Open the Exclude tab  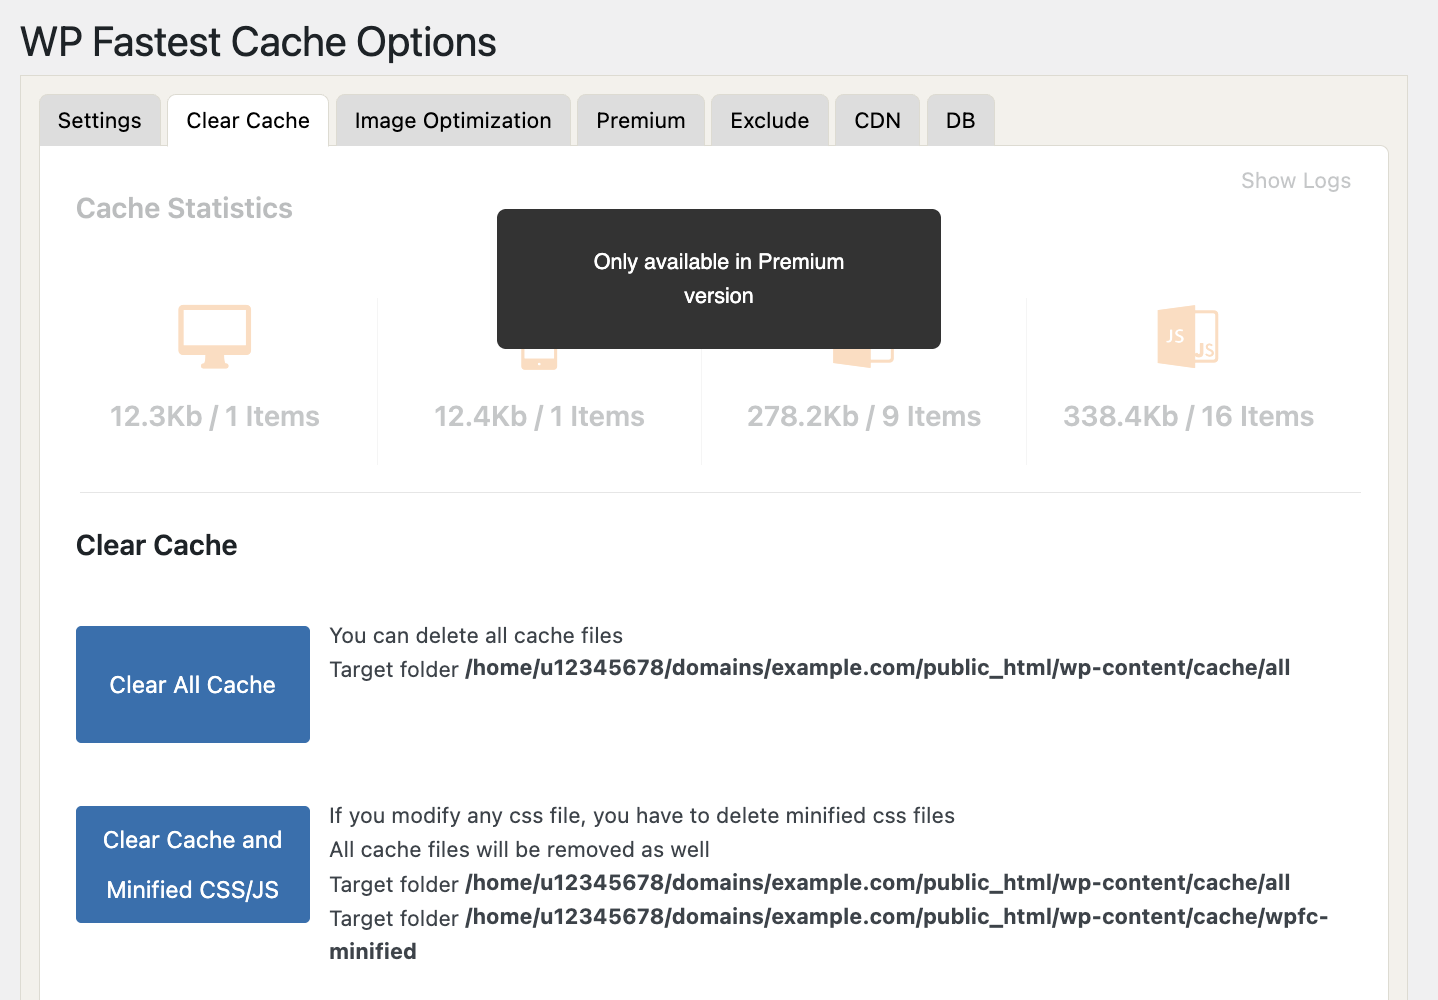(769, 120)
